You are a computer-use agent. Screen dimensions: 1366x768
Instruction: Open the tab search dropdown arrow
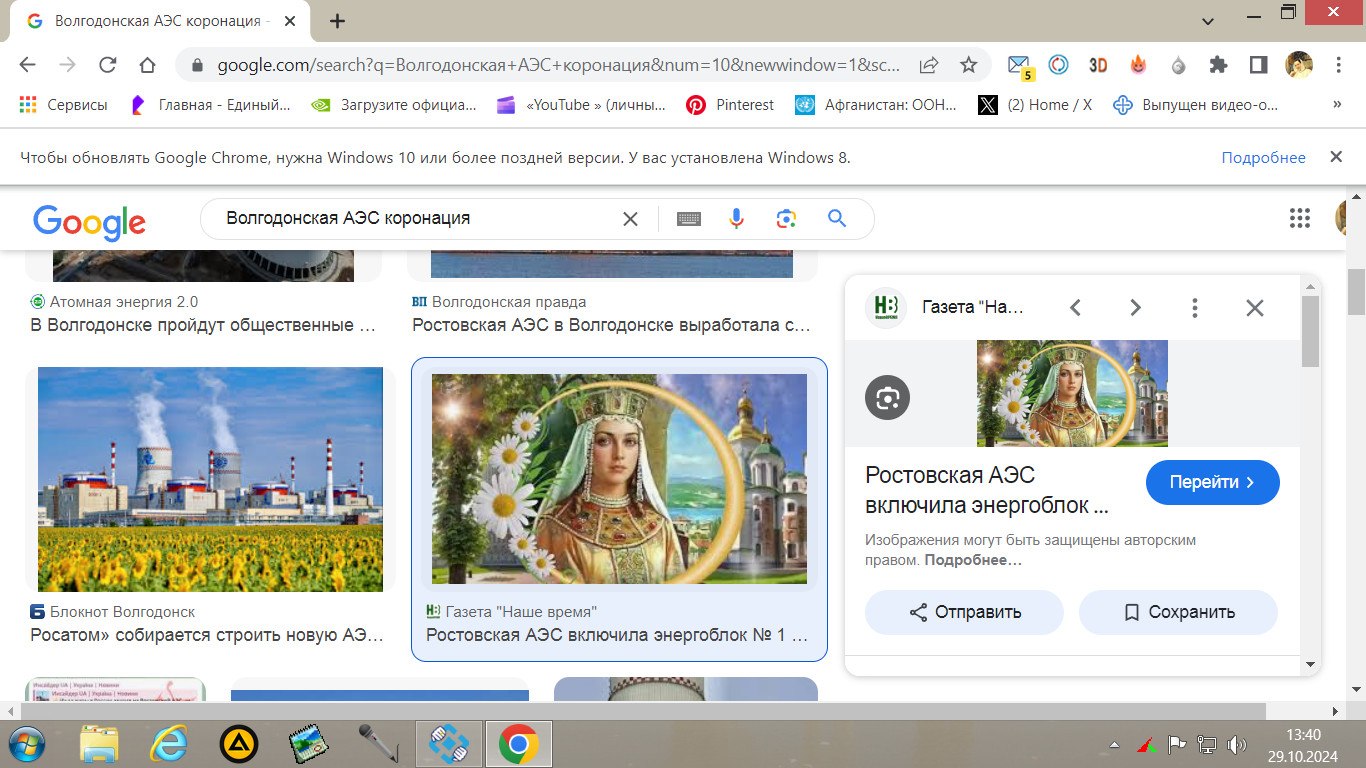click(x=1208, y=21)
